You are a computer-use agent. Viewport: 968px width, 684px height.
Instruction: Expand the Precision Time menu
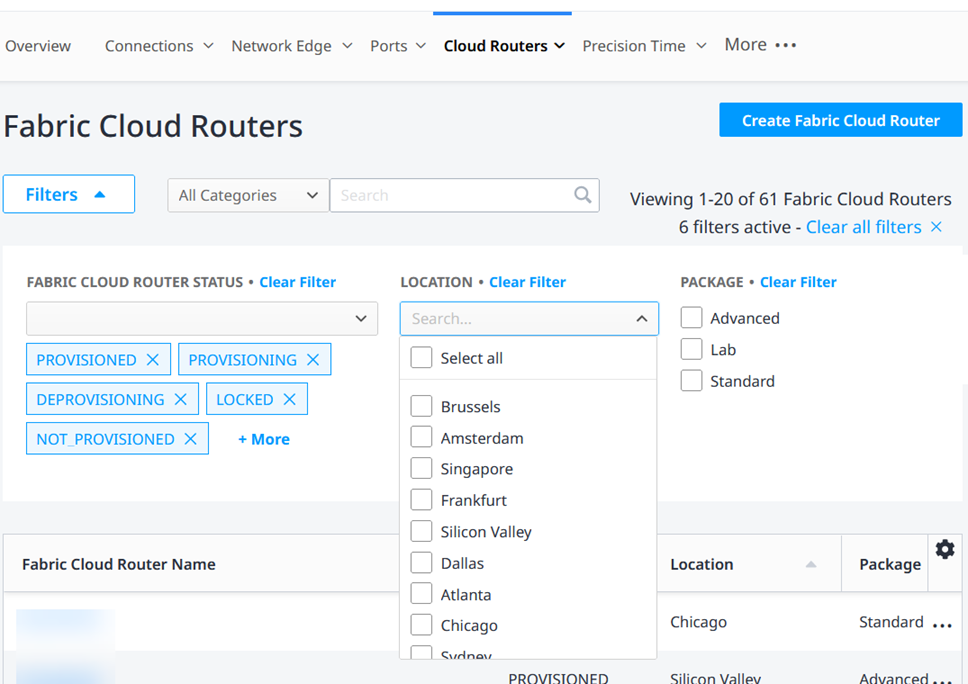tap(644, 46)
